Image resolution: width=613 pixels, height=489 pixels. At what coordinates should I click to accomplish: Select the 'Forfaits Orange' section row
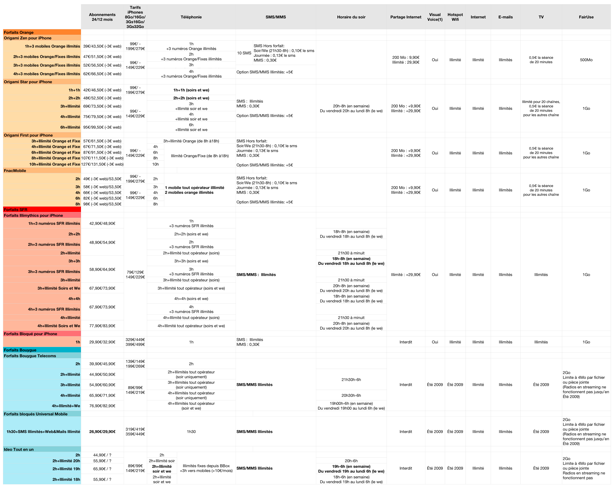[42, 32]
